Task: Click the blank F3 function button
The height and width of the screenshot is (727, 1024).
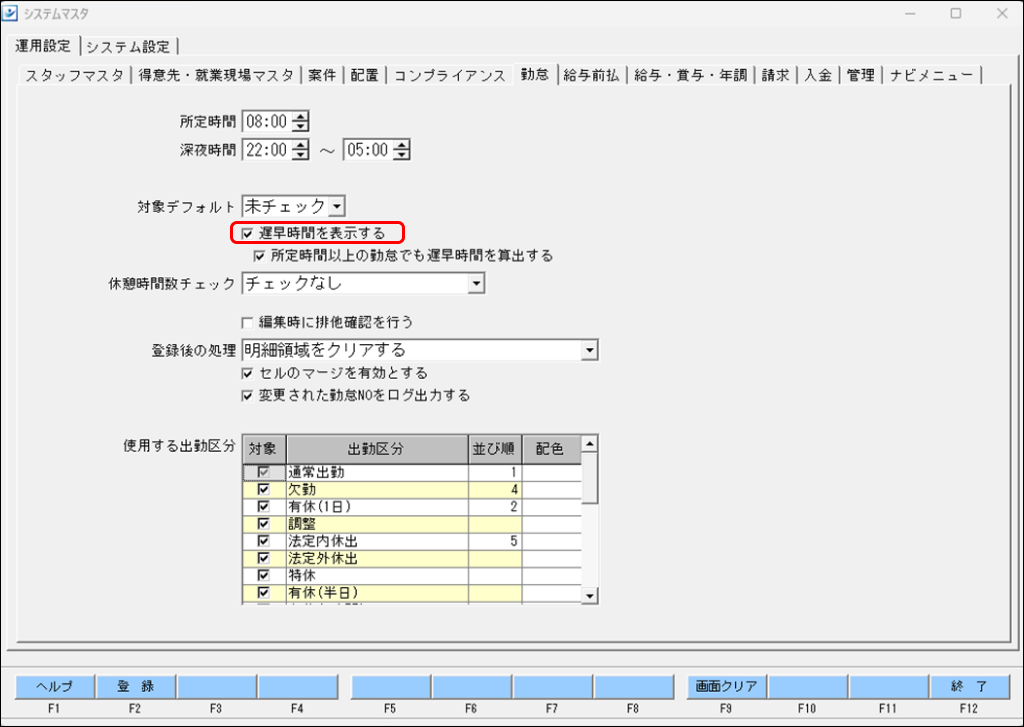Action: click(x=217, y=687)
